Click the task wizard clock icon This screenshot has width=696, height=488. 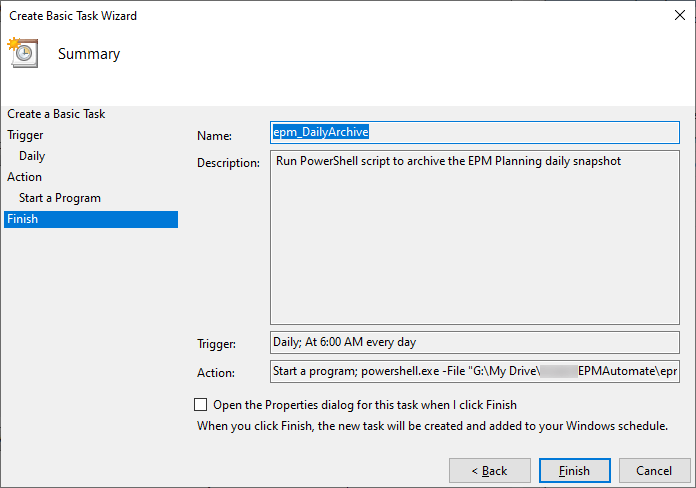(x=23, y=53)
